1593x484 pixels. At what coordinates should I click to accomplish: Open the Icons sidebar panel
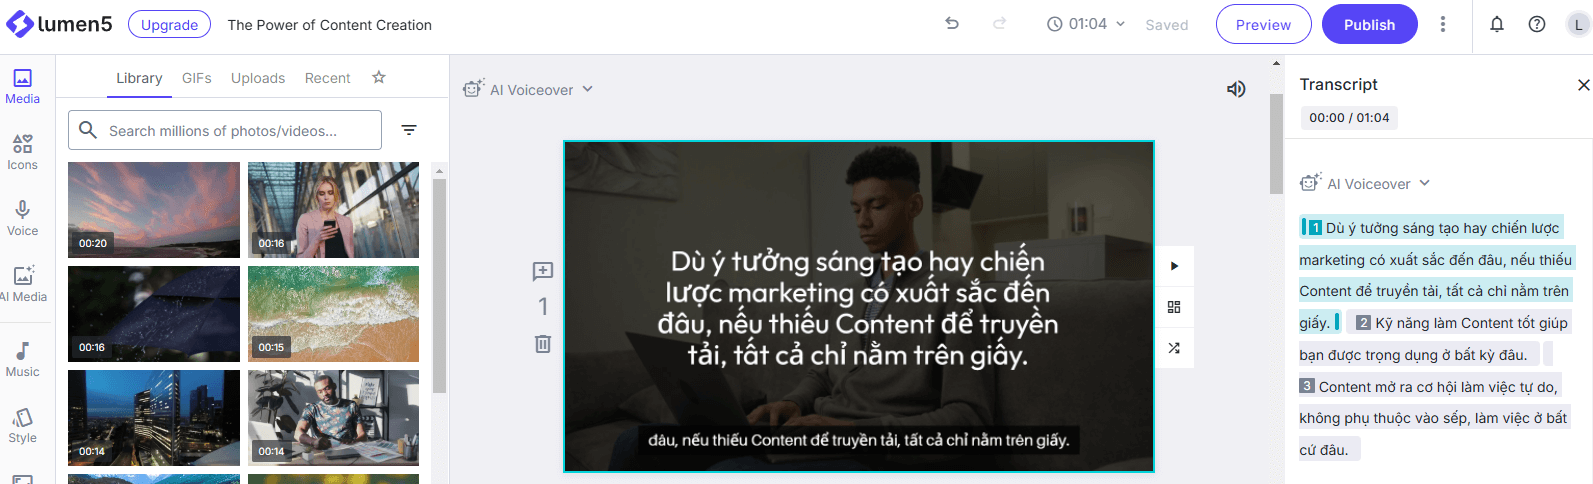(x=22, y=152)
